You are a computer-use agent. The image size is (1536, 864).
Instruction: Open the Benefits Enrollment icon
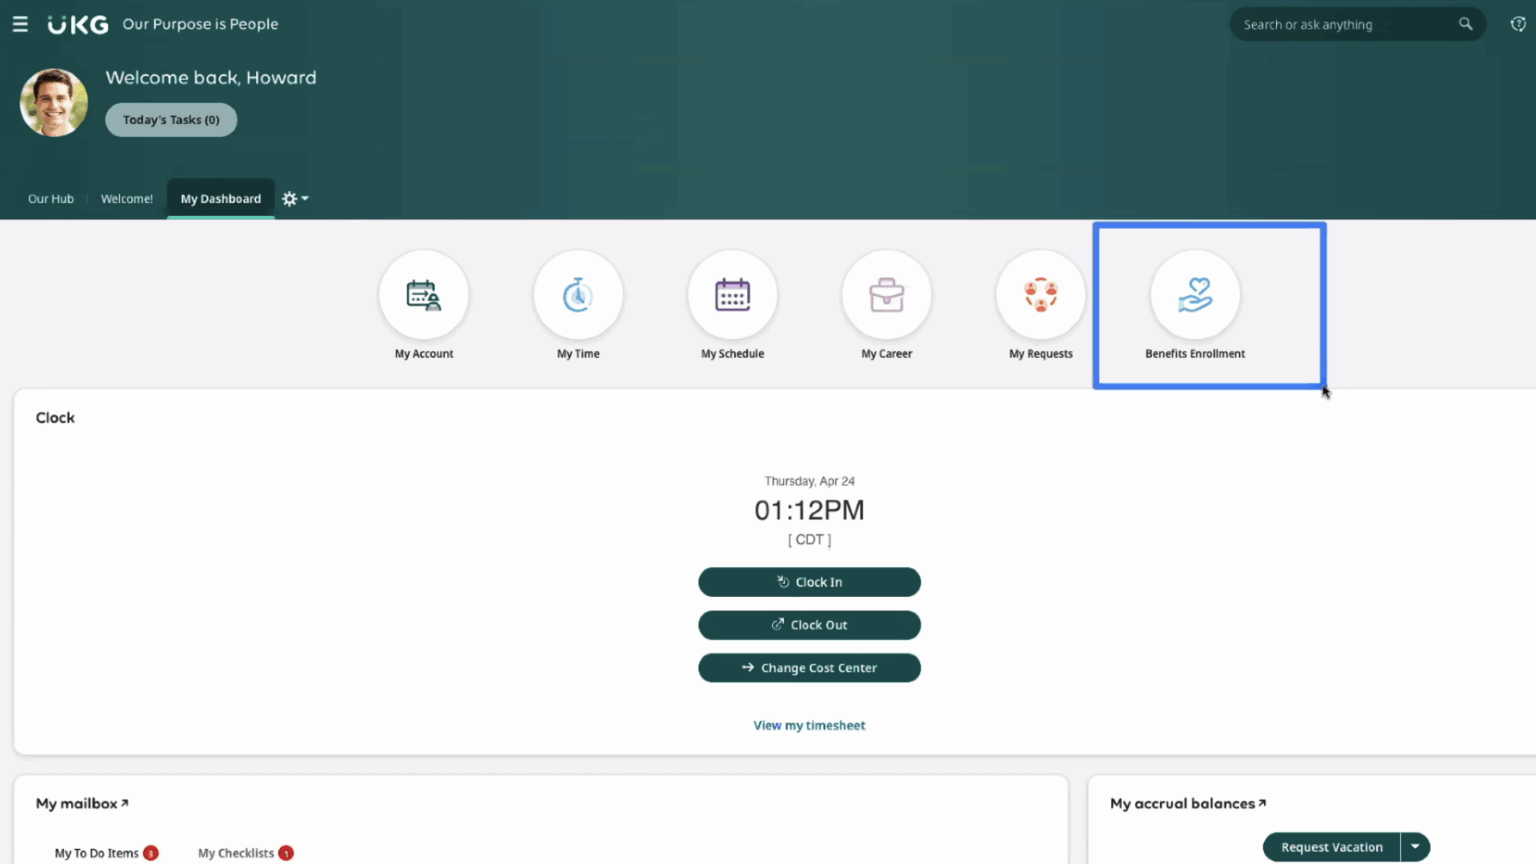click(1195, 296)
